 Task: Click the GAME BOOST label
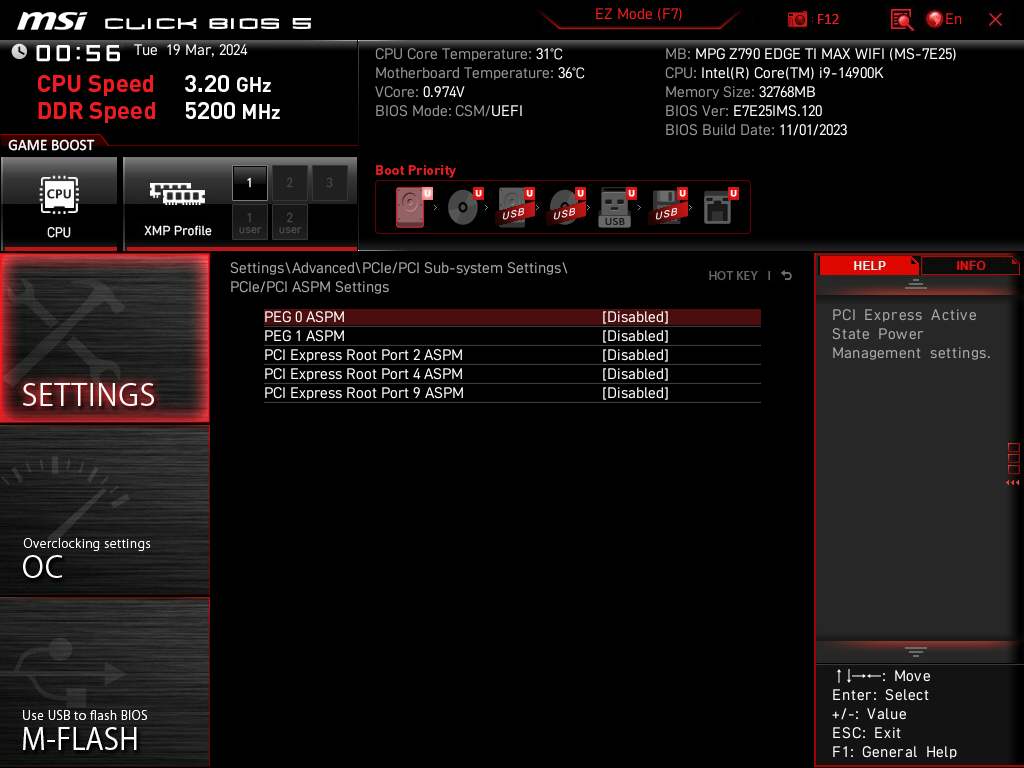[x=51, y=145]
